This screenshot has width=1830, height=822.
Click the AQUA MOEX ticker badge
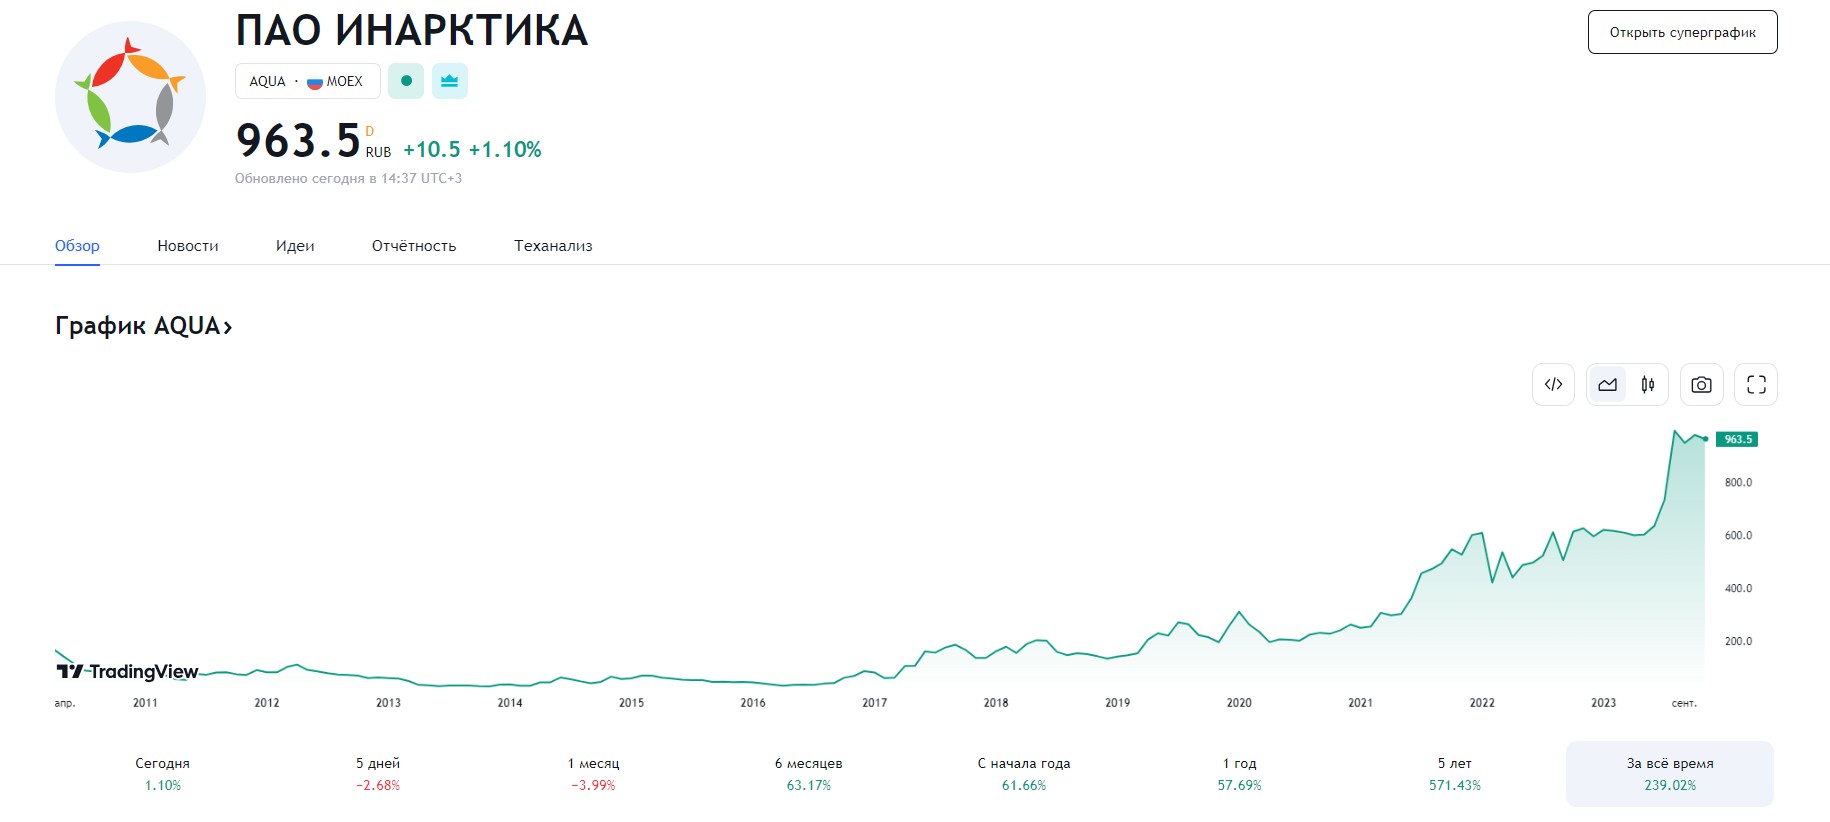click(x=308, y=81)
